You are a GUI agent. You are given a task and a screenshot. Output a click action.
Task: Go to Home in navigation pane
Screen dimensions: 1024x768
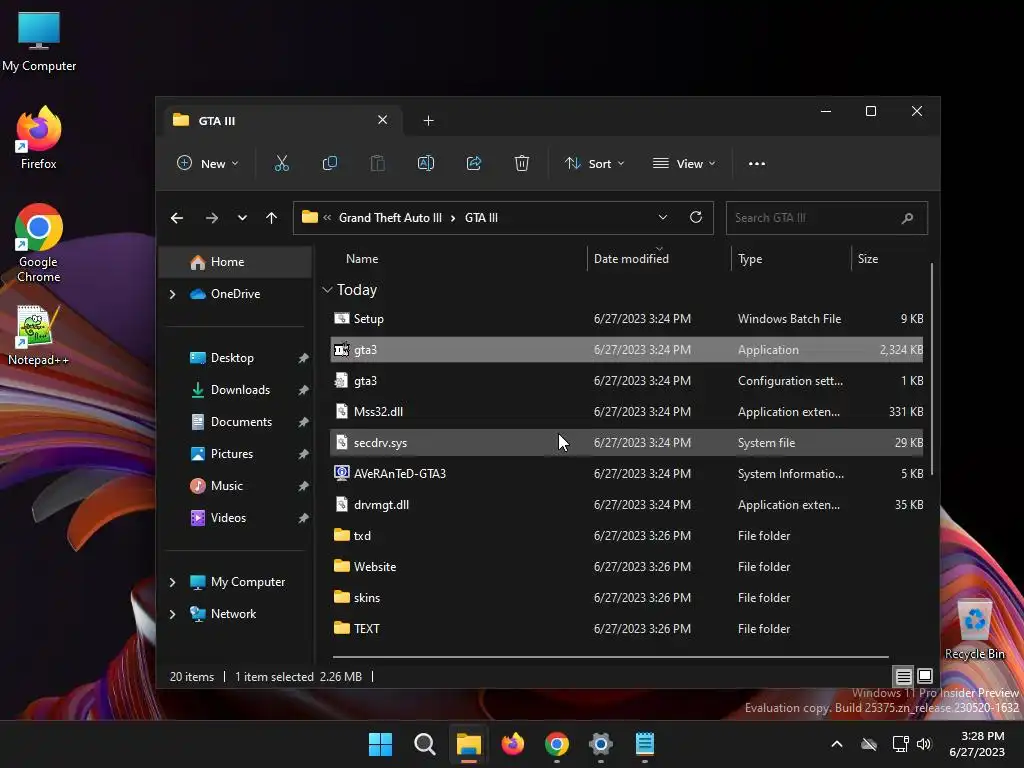click(235, 262)
